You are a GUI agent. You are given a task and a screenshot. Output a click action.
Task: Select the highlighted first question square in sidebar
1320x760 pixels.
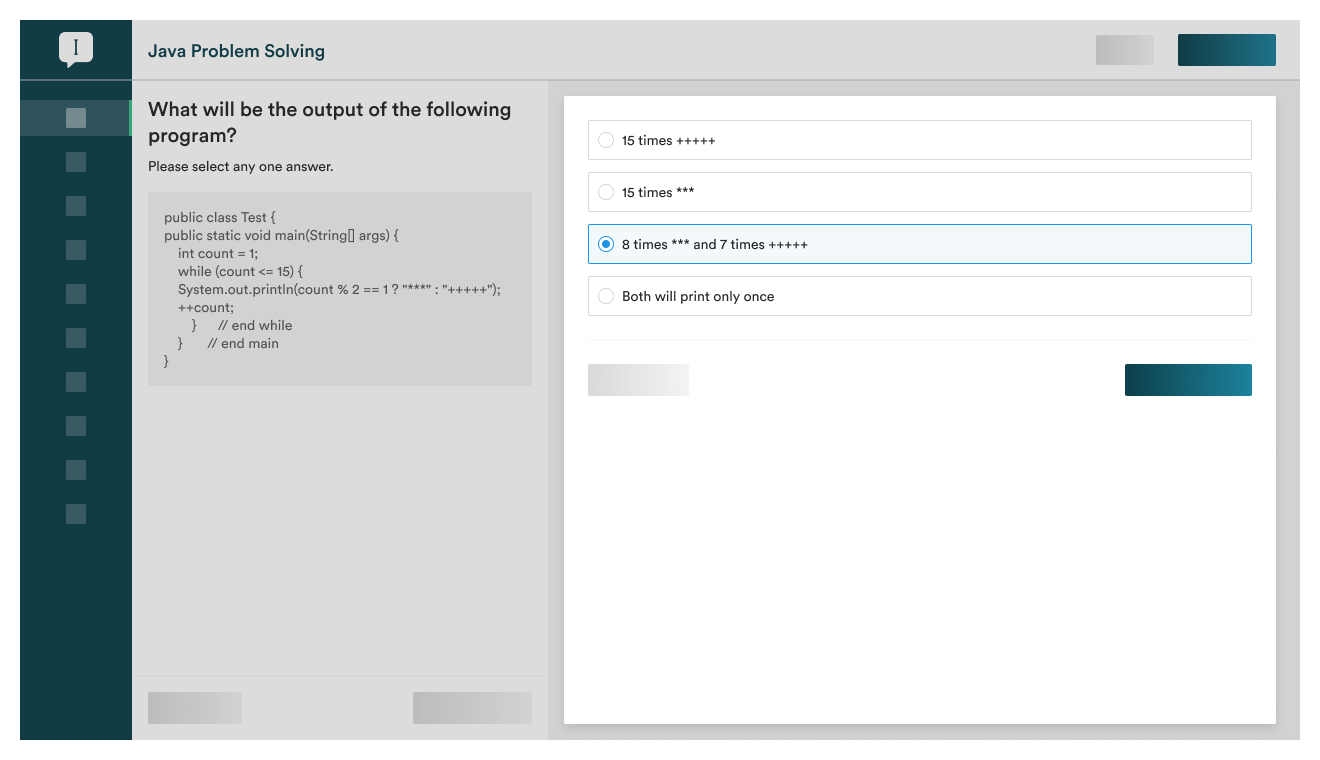[76, 118]
